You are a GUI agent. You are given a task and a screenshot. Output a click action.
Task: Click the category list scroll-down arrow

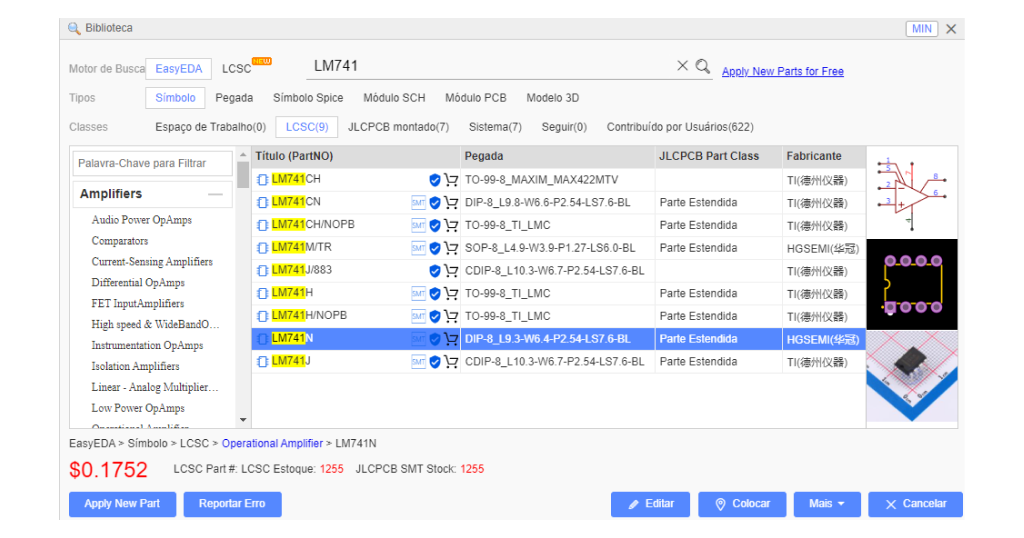pyautogui.click(x=243, y=420)
